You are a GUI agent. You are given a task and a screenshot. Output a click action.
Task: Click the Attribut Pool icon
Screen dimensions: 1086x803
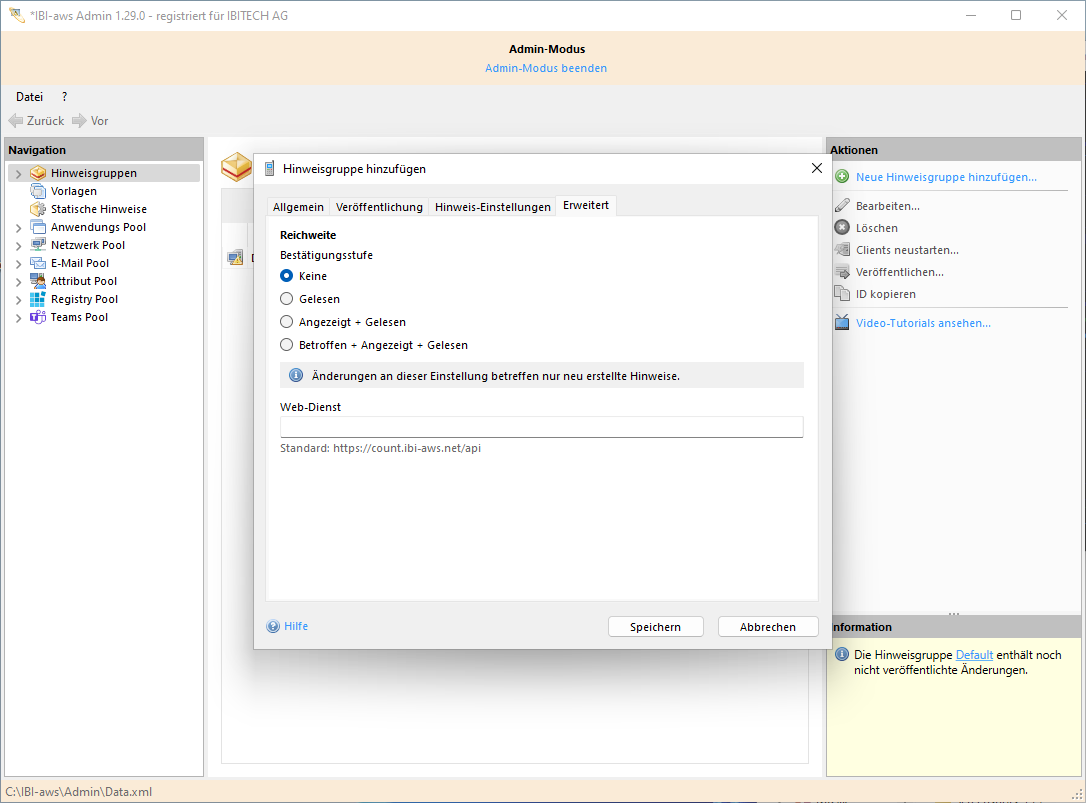click(38, 281)
